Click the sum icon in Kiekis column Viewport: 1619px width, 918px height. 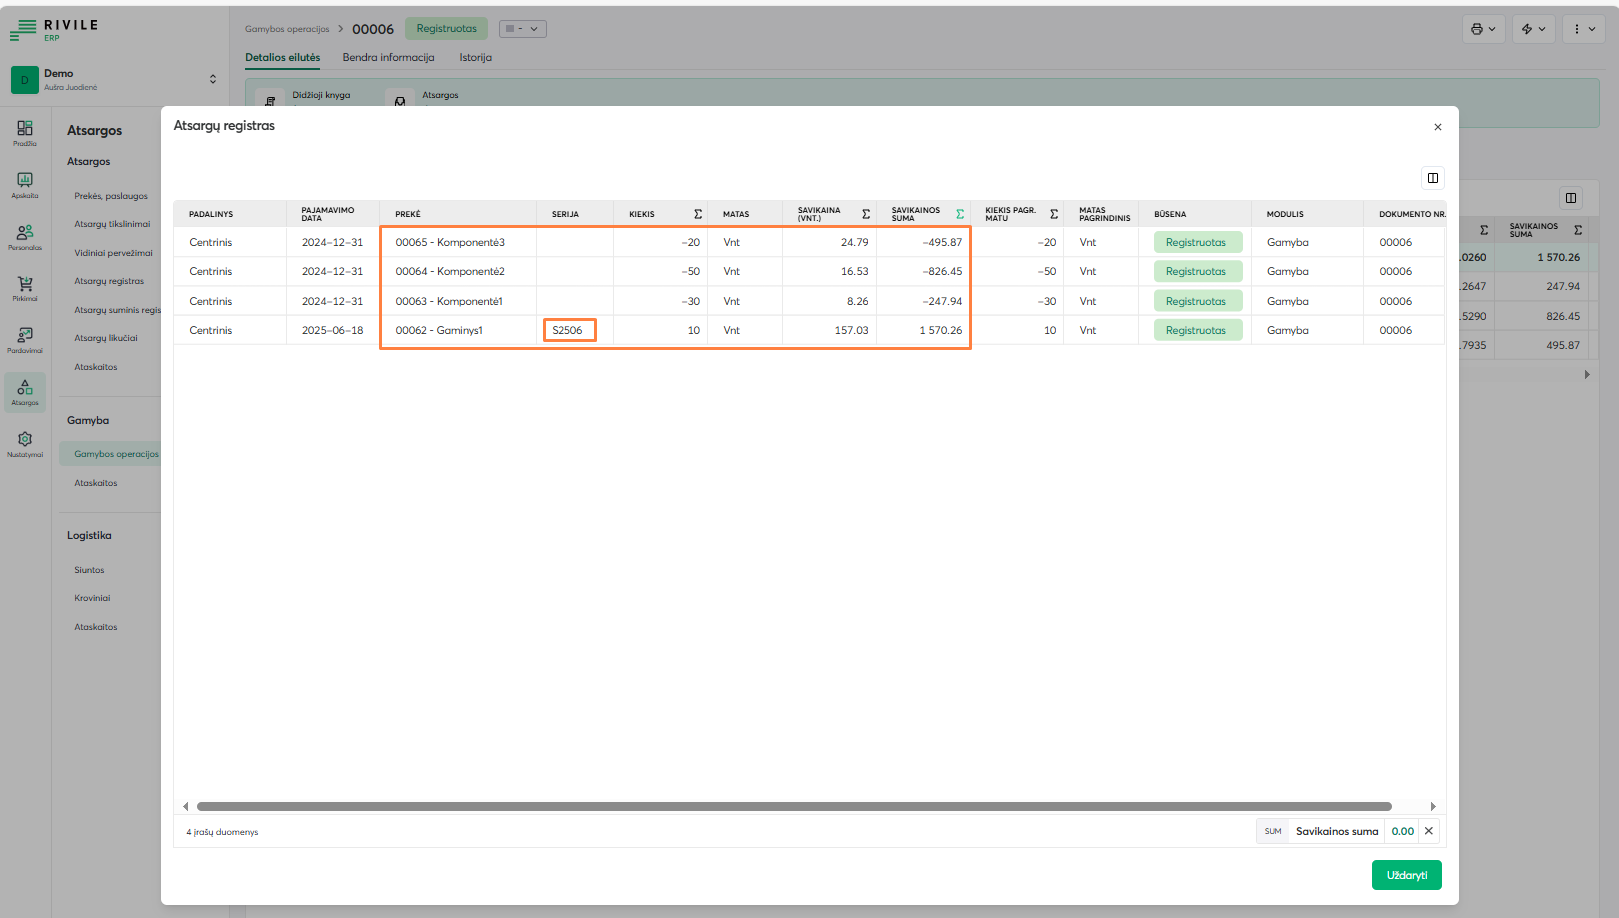[697, 214]
